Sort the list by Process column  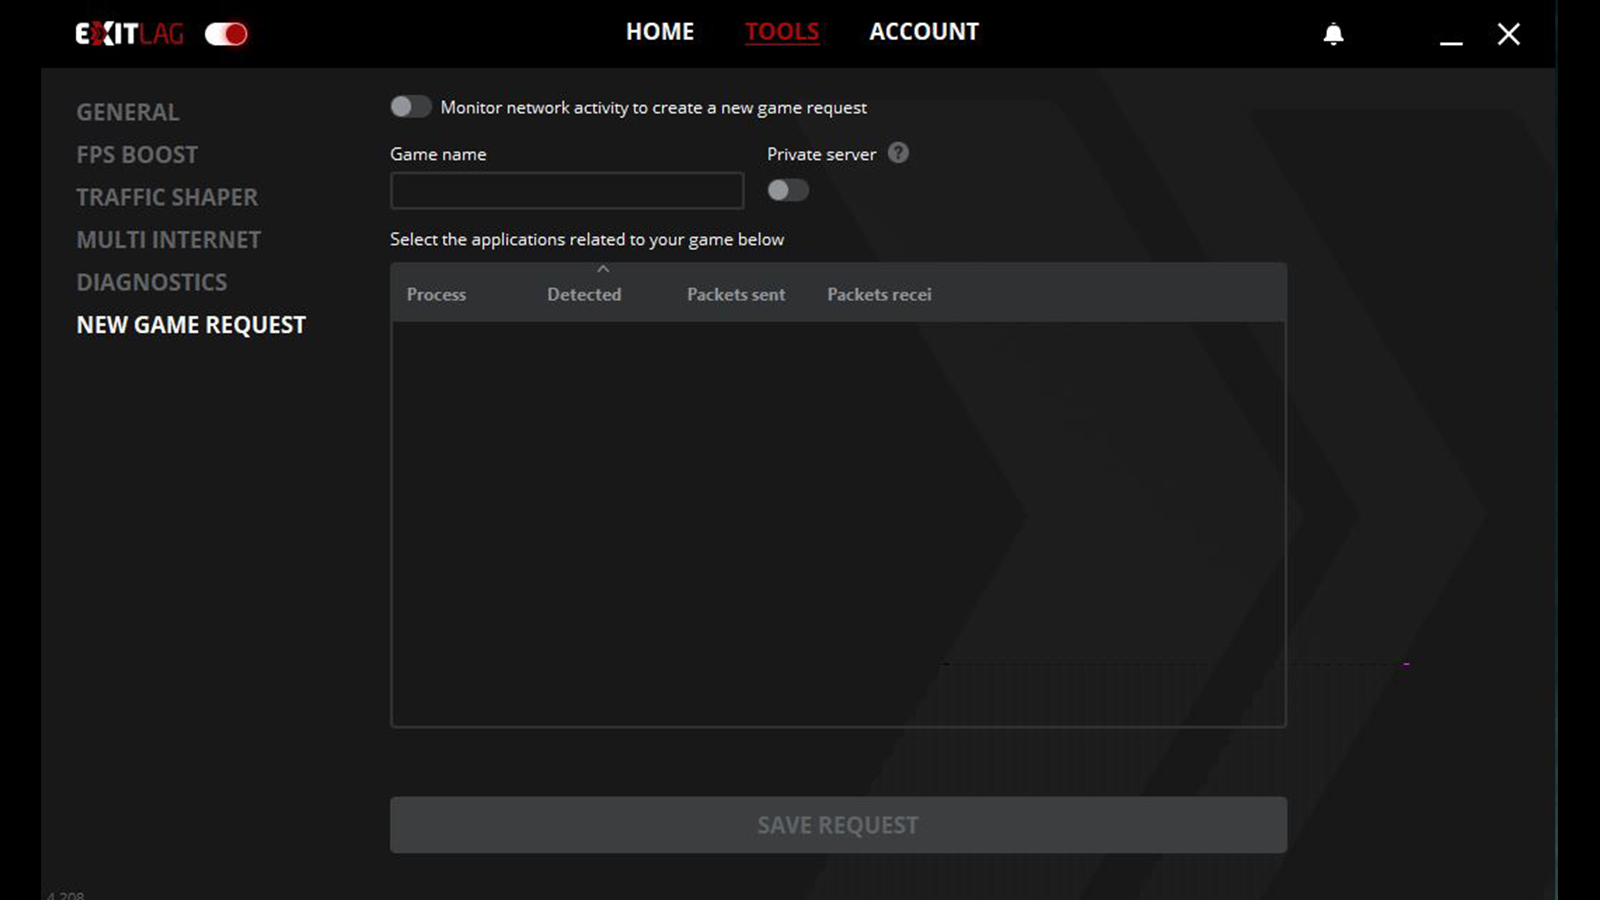436,294
